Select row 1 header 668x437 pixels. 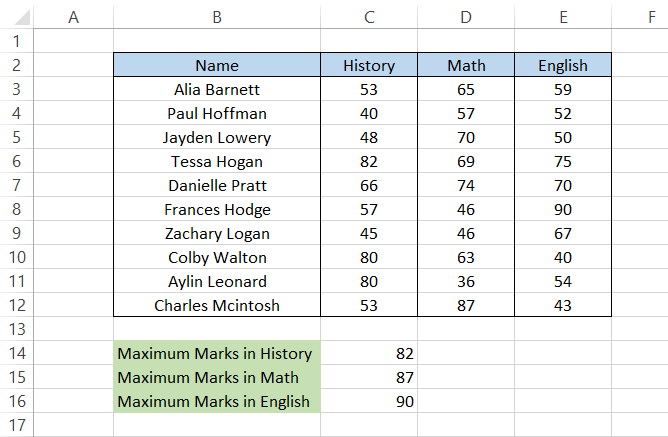(x=17, y=41)
